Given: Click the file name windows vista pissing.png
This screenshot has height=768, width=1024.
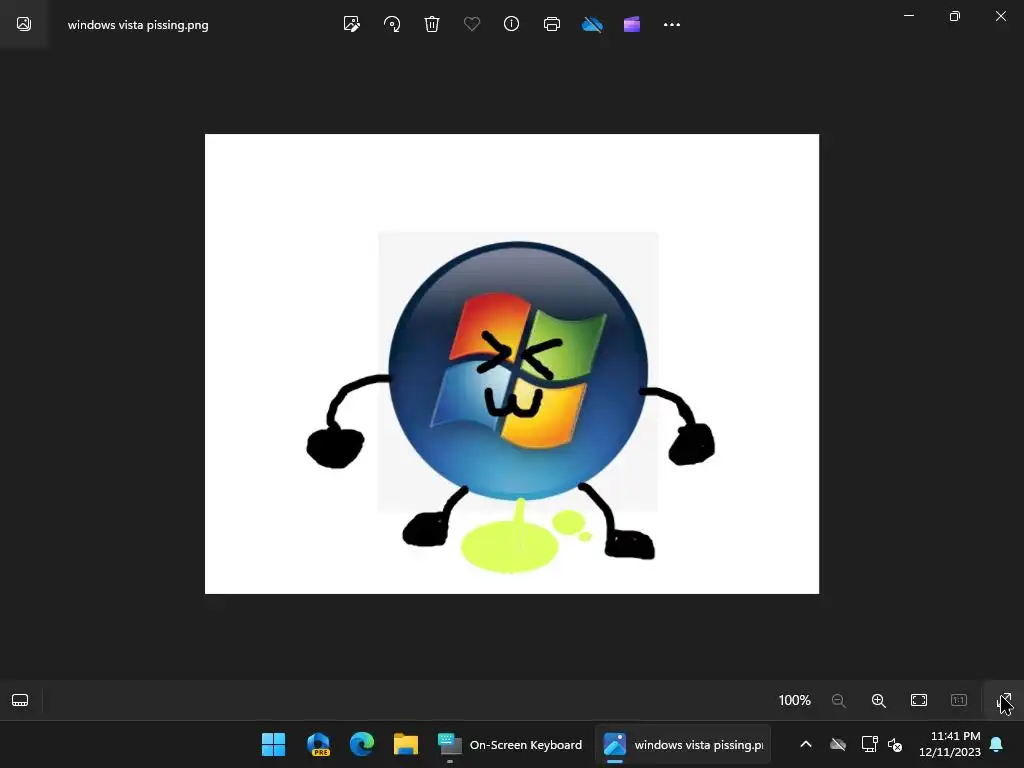Looking at the screenshot, I should click(x=138, y=25).
